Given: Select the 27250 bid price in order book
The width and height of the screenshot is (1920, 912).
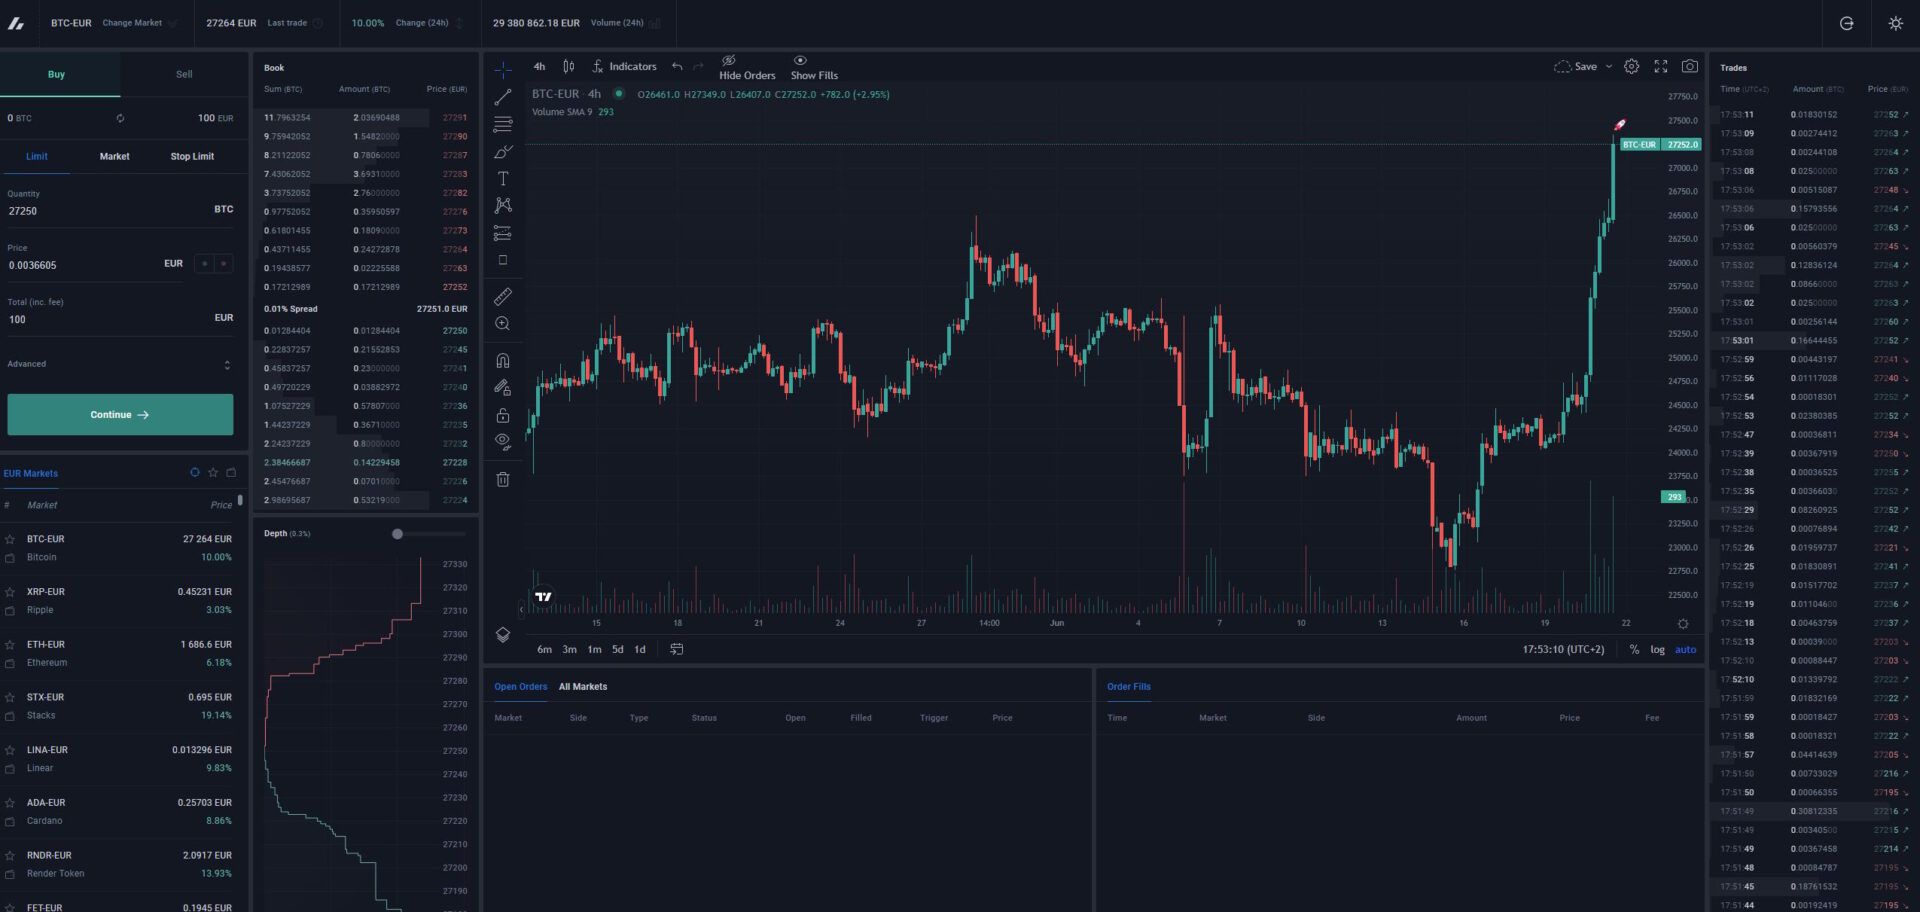Looking at the screenshot, I should pyautogui.click(x=455, y=331).
